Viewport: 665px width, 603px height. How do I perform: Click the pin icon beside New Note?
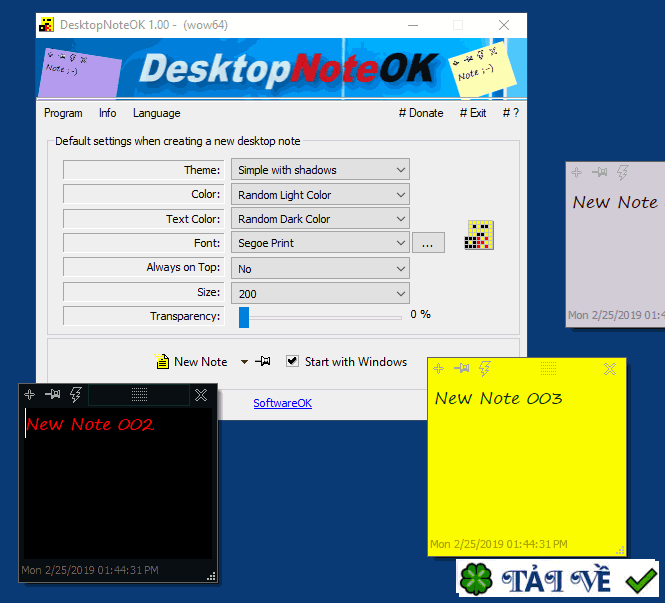(263, 361)
